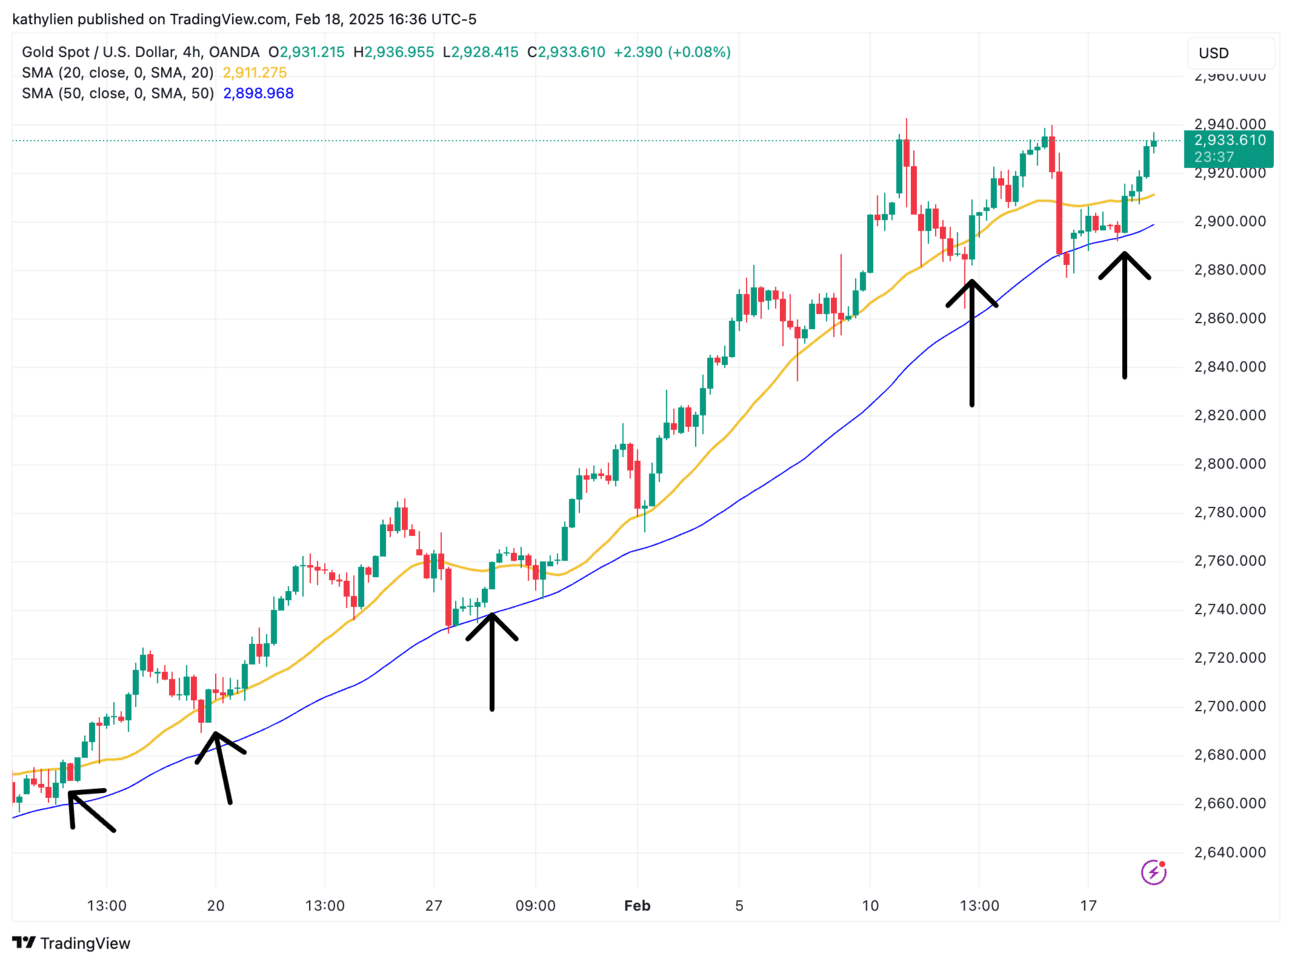This screenshot has height=964, width=1292.
Task: Click the 2,760.000 price axis label
Action: (x=1230, y=561)
